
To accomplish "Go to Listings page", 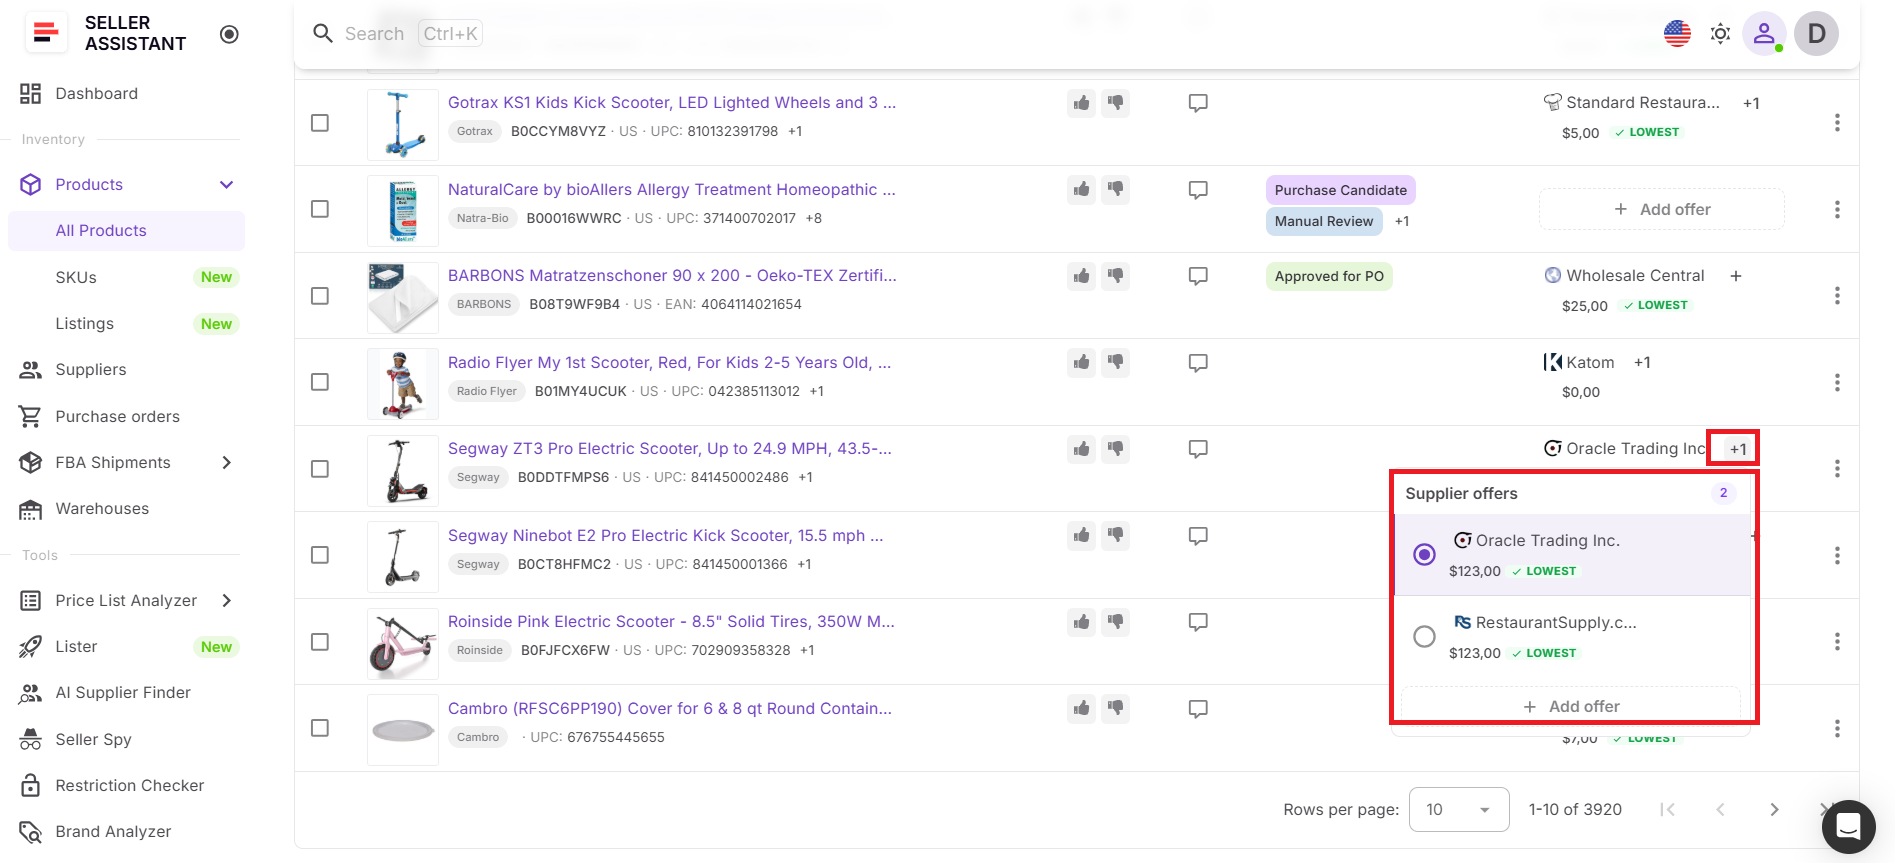I will click(84, 324).
